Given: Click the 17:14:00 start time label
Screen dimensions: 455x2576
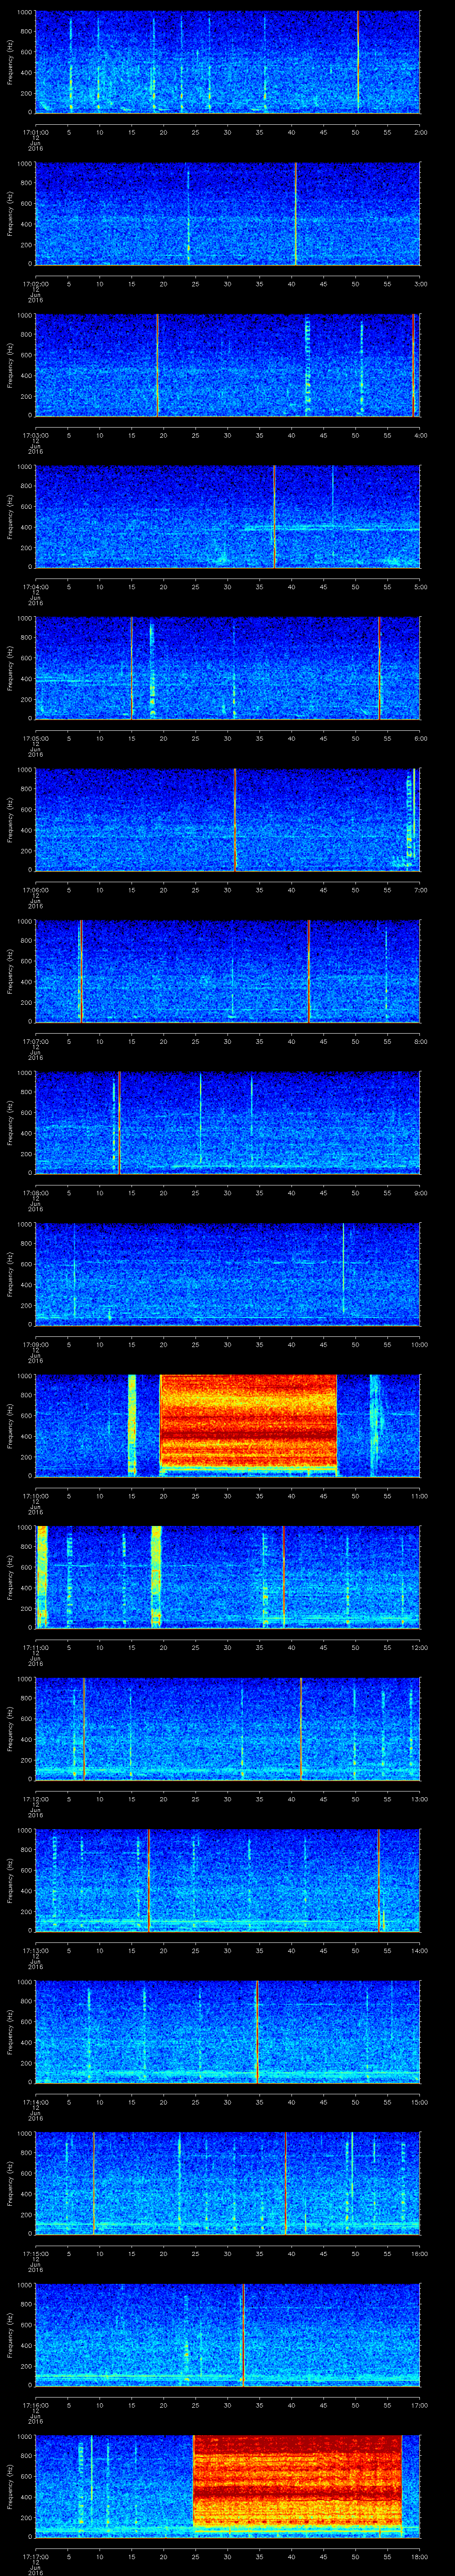Looking at the screenshot, I should [35, 2101].
